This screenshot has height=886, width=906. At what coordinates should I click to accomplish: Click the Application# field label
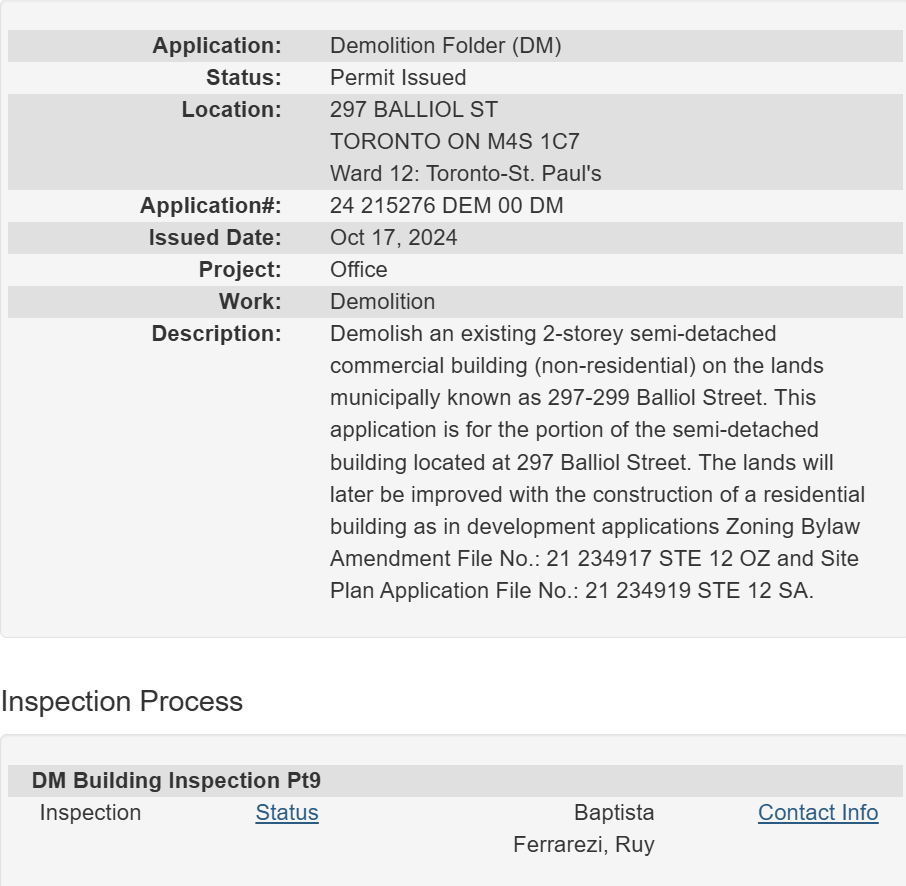(x=210, y=206)
